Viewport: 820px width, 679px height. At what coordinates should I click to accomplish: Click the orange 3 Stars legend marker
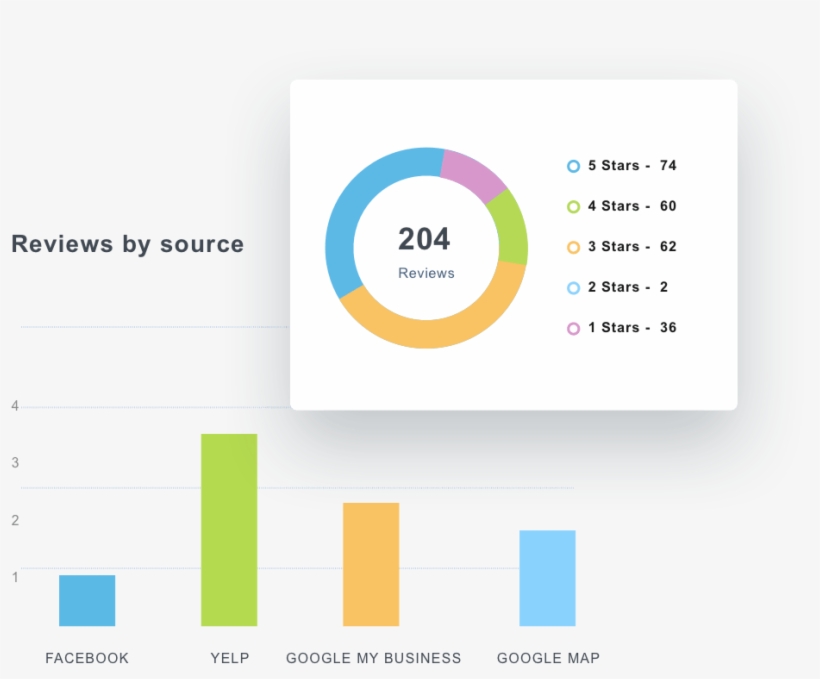(x=572, y=247)
